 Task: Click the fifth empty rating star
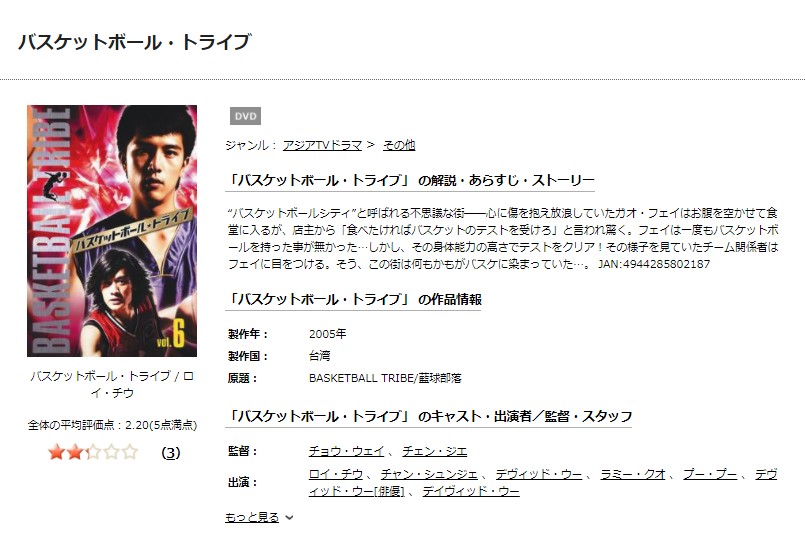coord(130,452)
